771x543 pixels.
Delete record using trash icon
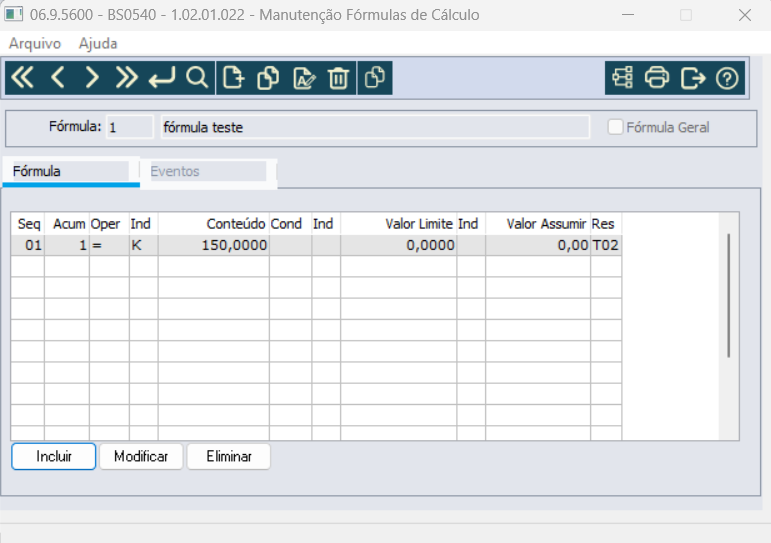pos(338,78)
